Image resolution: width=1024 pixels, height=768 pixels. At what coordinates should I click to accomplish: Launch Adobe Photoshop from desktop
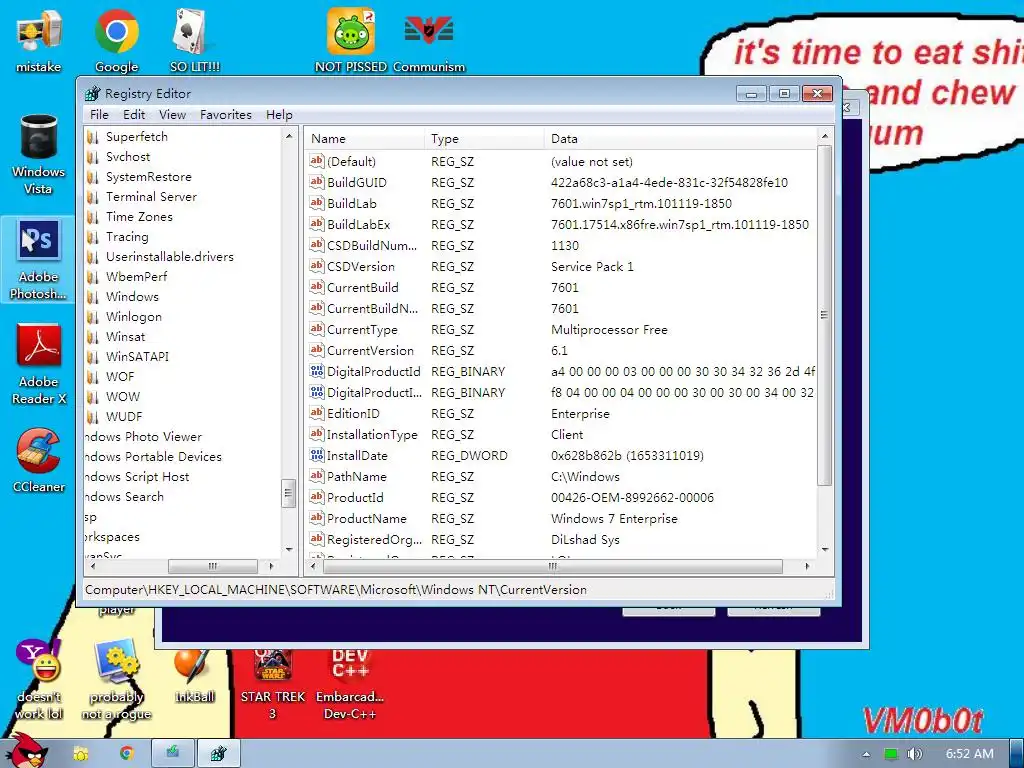tap(39, 260)
